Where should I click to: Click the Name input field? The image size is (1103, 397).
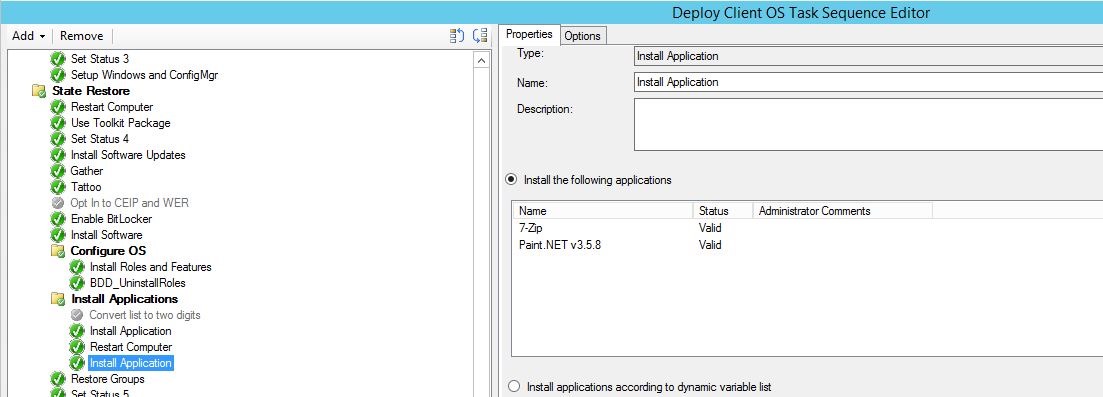[868, 82]
